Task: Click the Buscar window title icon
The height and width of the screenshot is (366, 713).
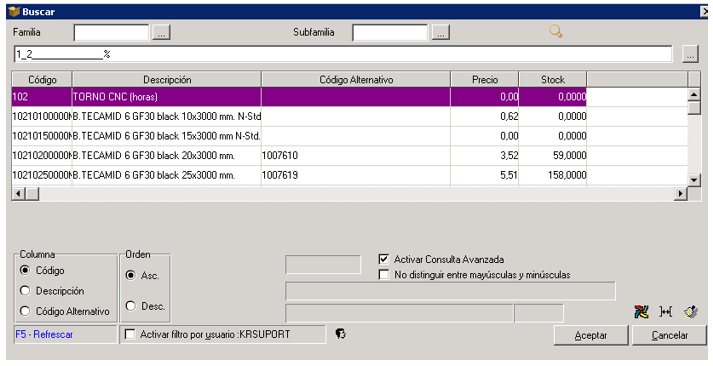Action: 14,12
